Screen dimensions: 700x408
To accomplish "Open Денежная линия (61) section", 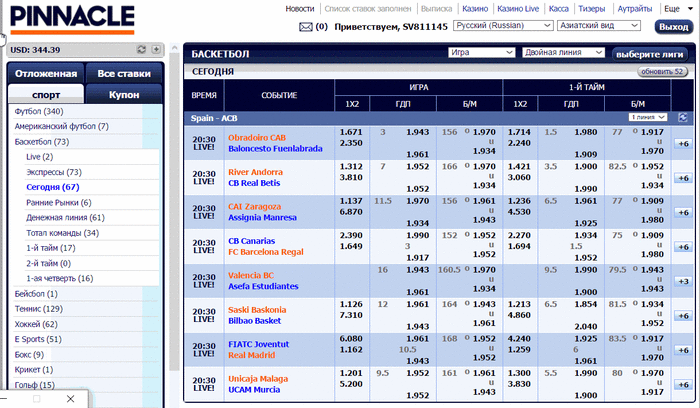I will [x=65, y=217].
